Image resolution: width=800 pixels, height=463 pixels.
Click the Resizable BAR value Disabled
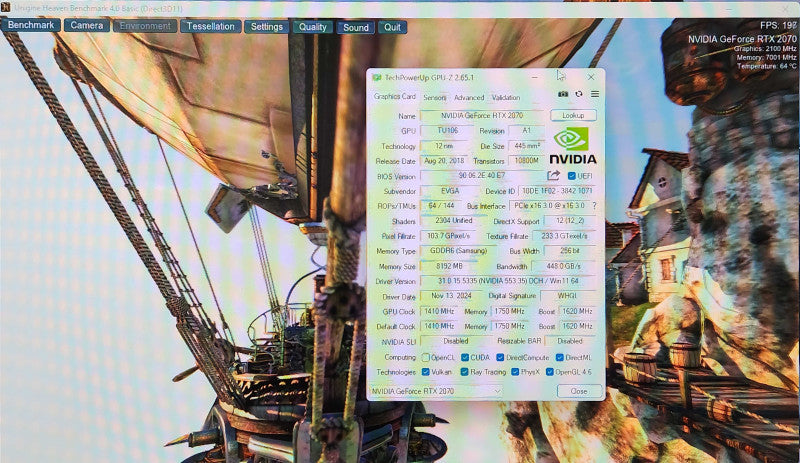tap(570, 341)
